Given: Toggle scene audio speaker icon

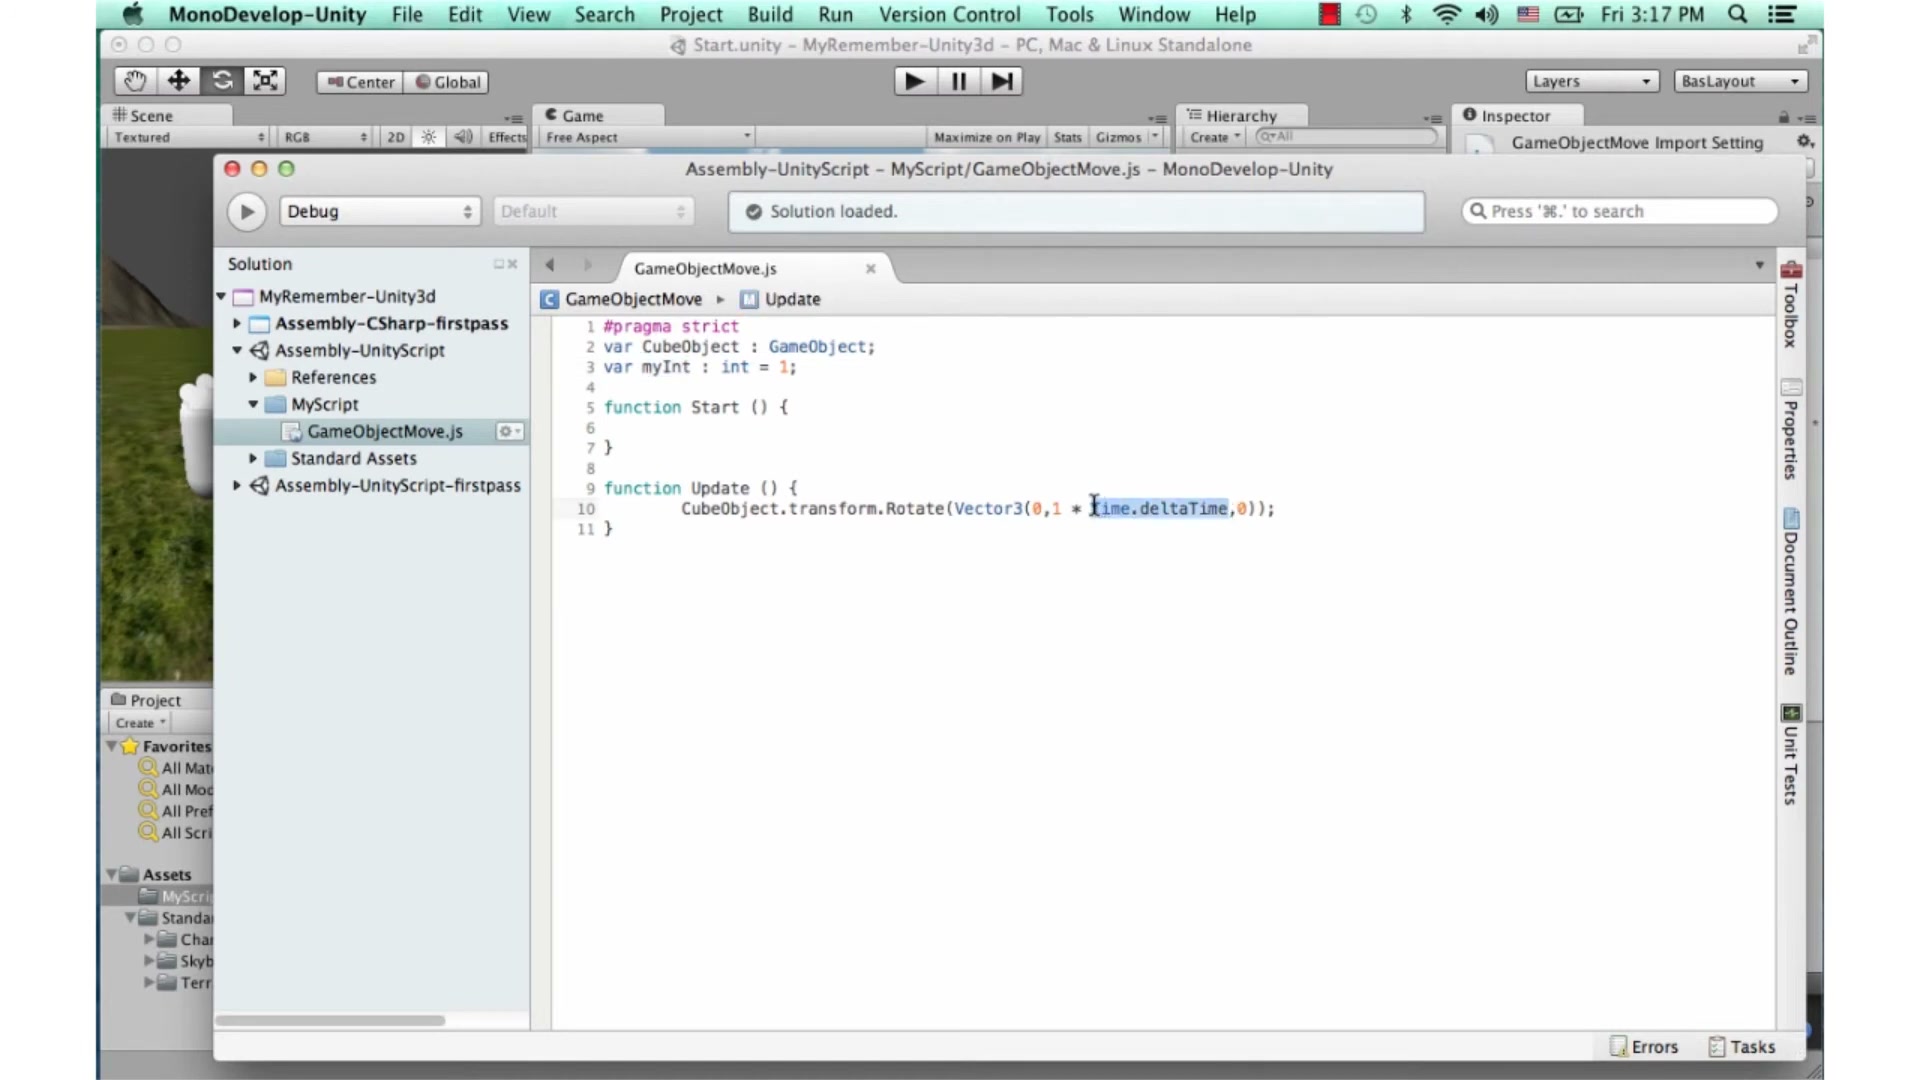Looking at the screenshot, I should 463,137.
